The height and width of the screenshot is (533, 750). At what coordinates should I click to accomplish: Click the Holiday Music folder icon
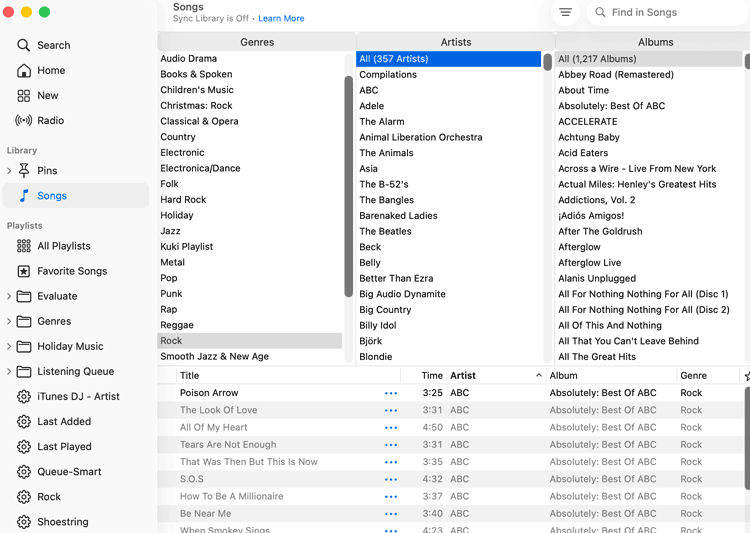tap(23, 346)
